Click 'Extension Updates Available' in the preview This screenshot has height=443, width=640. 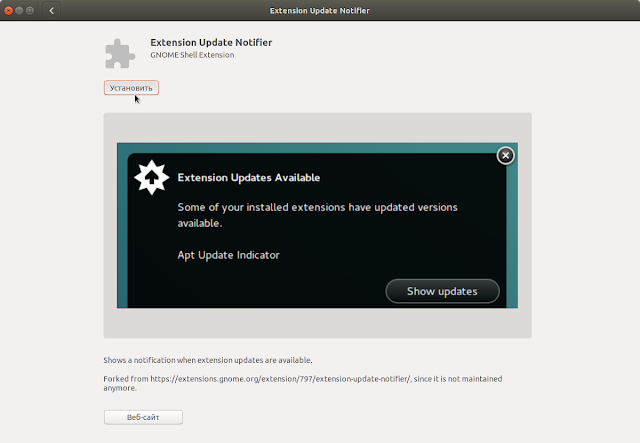click(249, 178)
